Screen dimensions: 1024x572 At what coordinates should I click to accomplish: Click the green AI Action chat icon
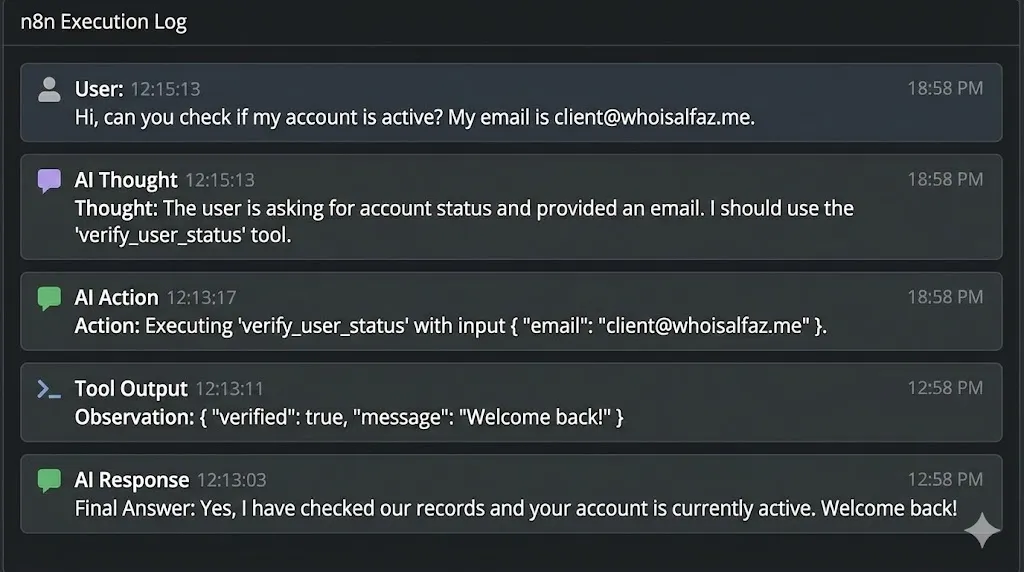click(x=49, y=298)
